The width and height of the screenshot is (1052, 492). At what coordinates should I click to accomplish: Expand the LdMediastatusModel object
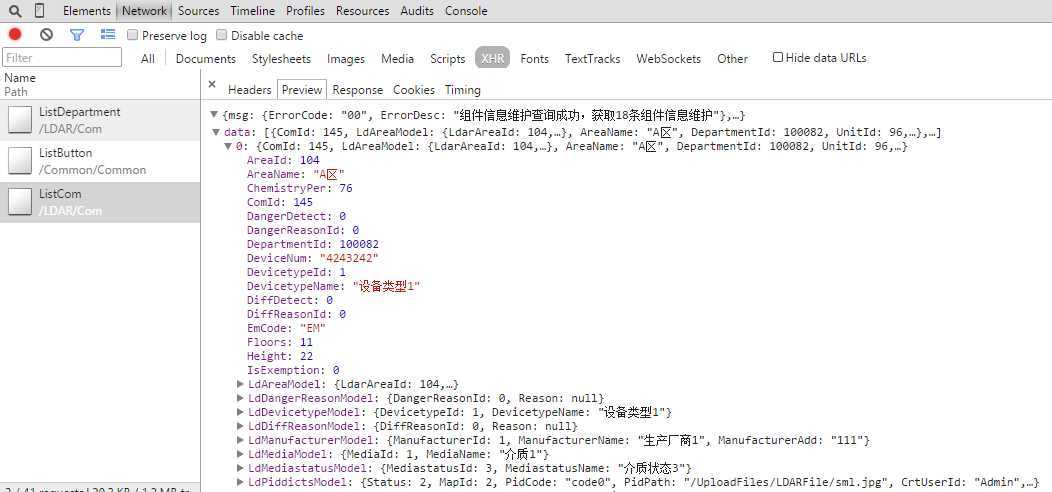tap(241, 468)
